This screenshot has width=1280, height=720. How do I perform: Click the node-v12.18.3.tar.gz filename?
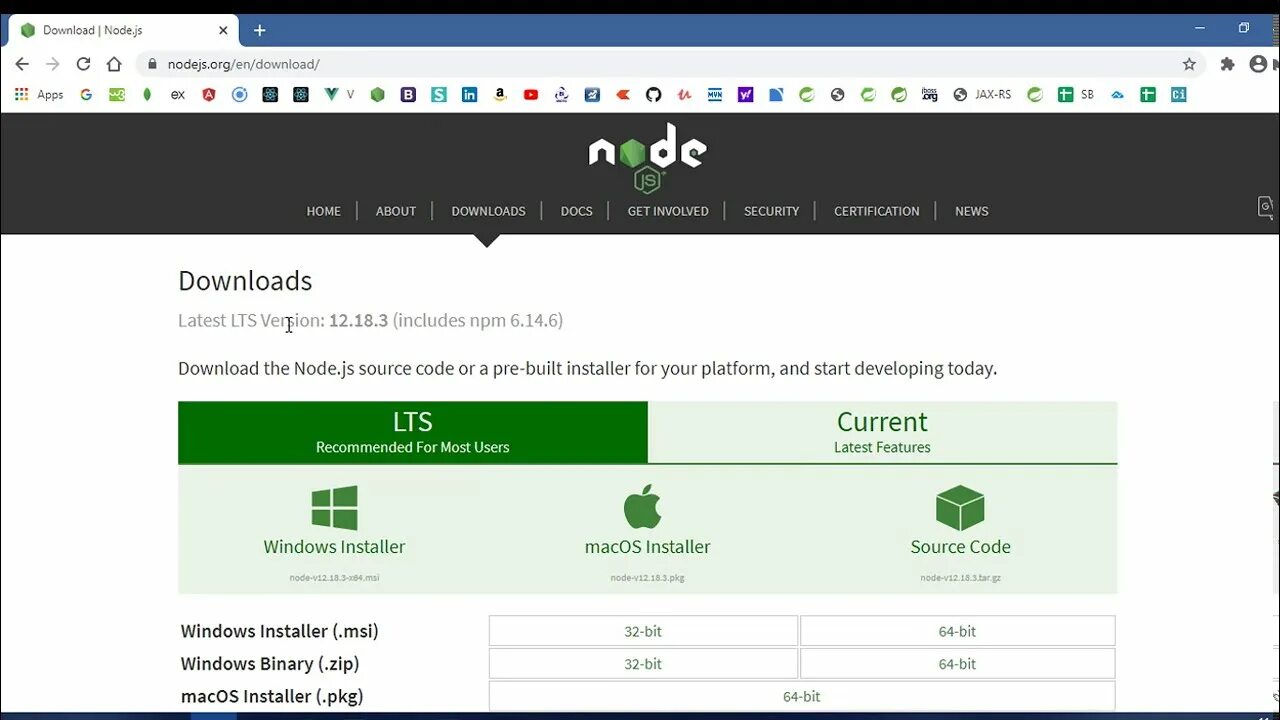960,578
